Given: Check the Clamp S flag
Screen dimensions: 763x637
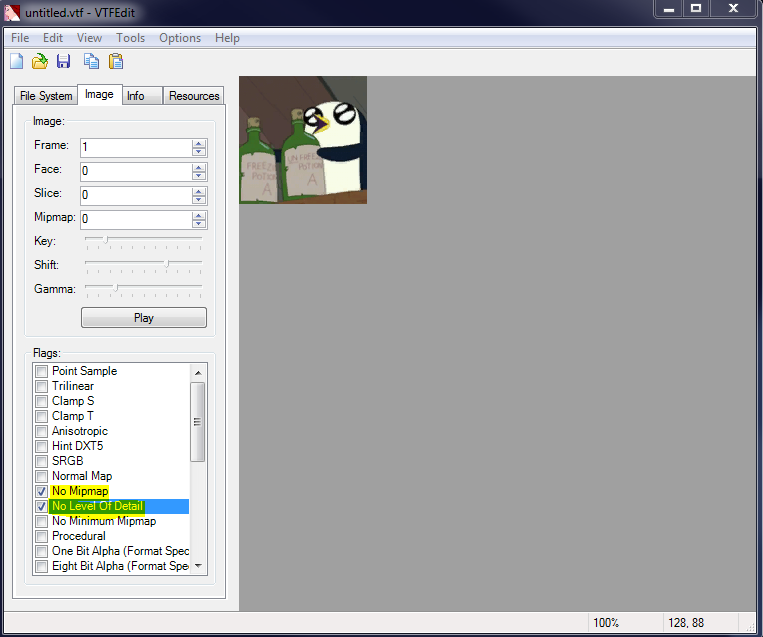Looking at the screenshot, I should pyautogui.click(x=42, y=401).
